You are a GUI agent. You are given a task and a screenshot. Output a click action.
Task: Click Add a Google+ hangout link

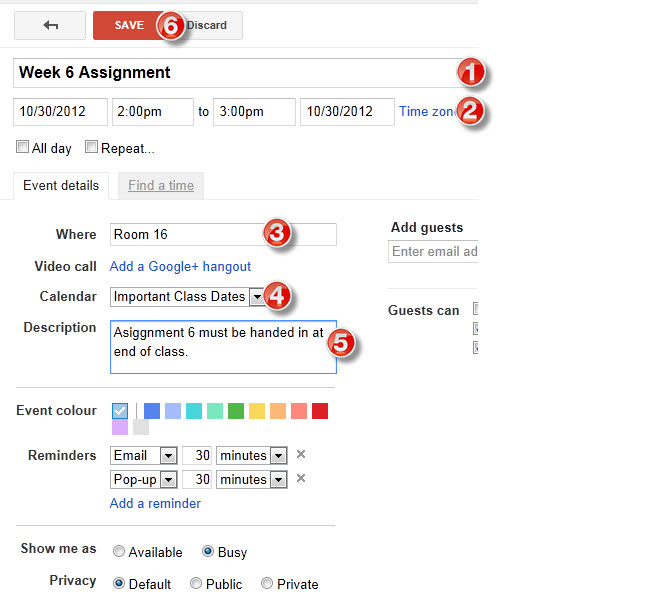coord(180,266)
